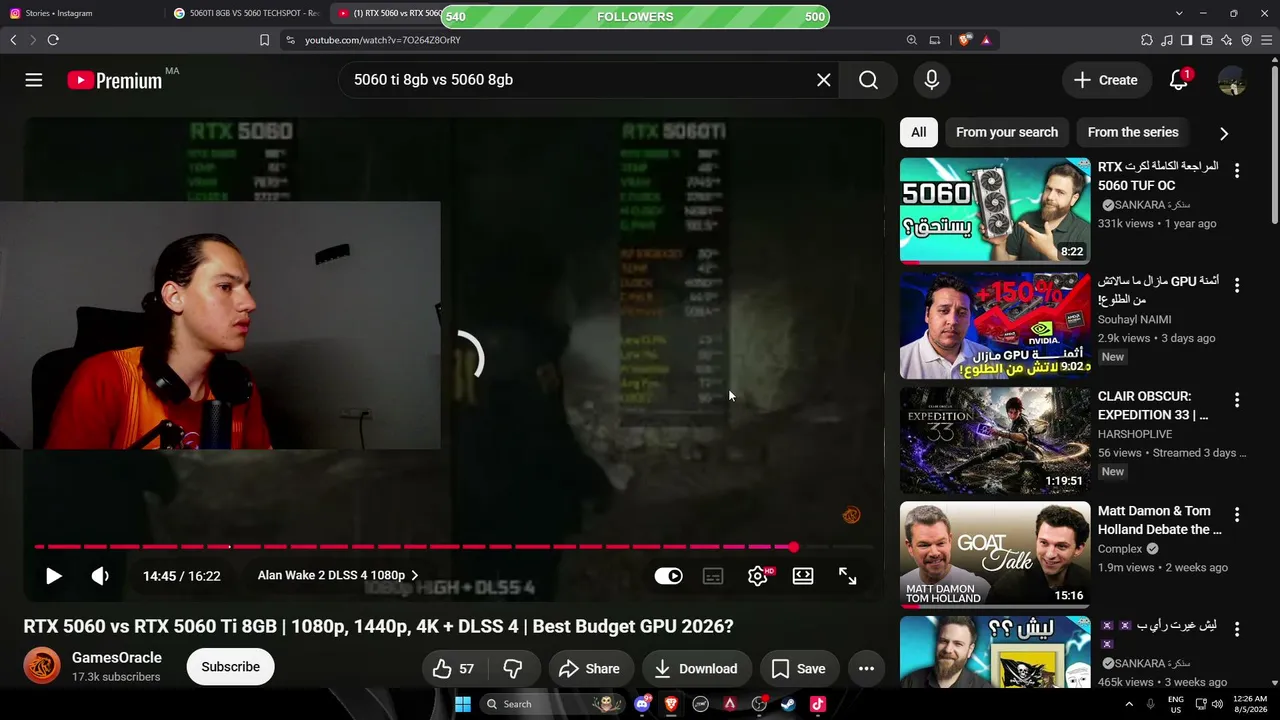Switch to the RTX 5060 YouTube tab
Screen dimensions: 1280x720
coord(390,13)
